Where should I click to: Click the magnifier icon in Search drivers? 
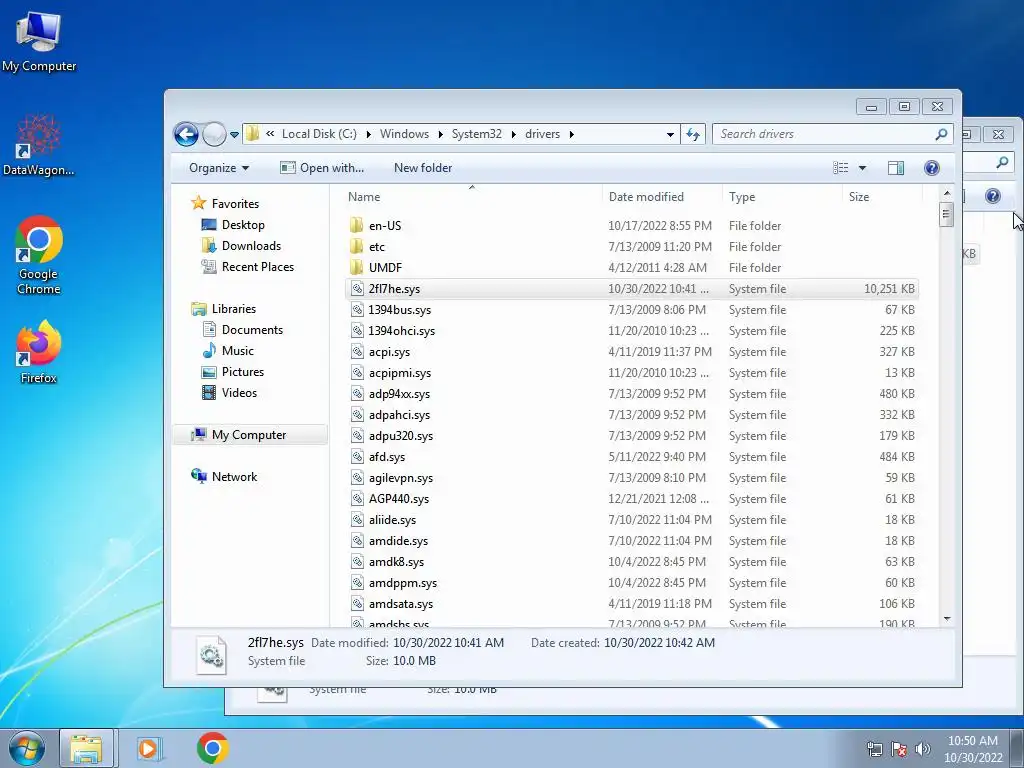(941, 134)
